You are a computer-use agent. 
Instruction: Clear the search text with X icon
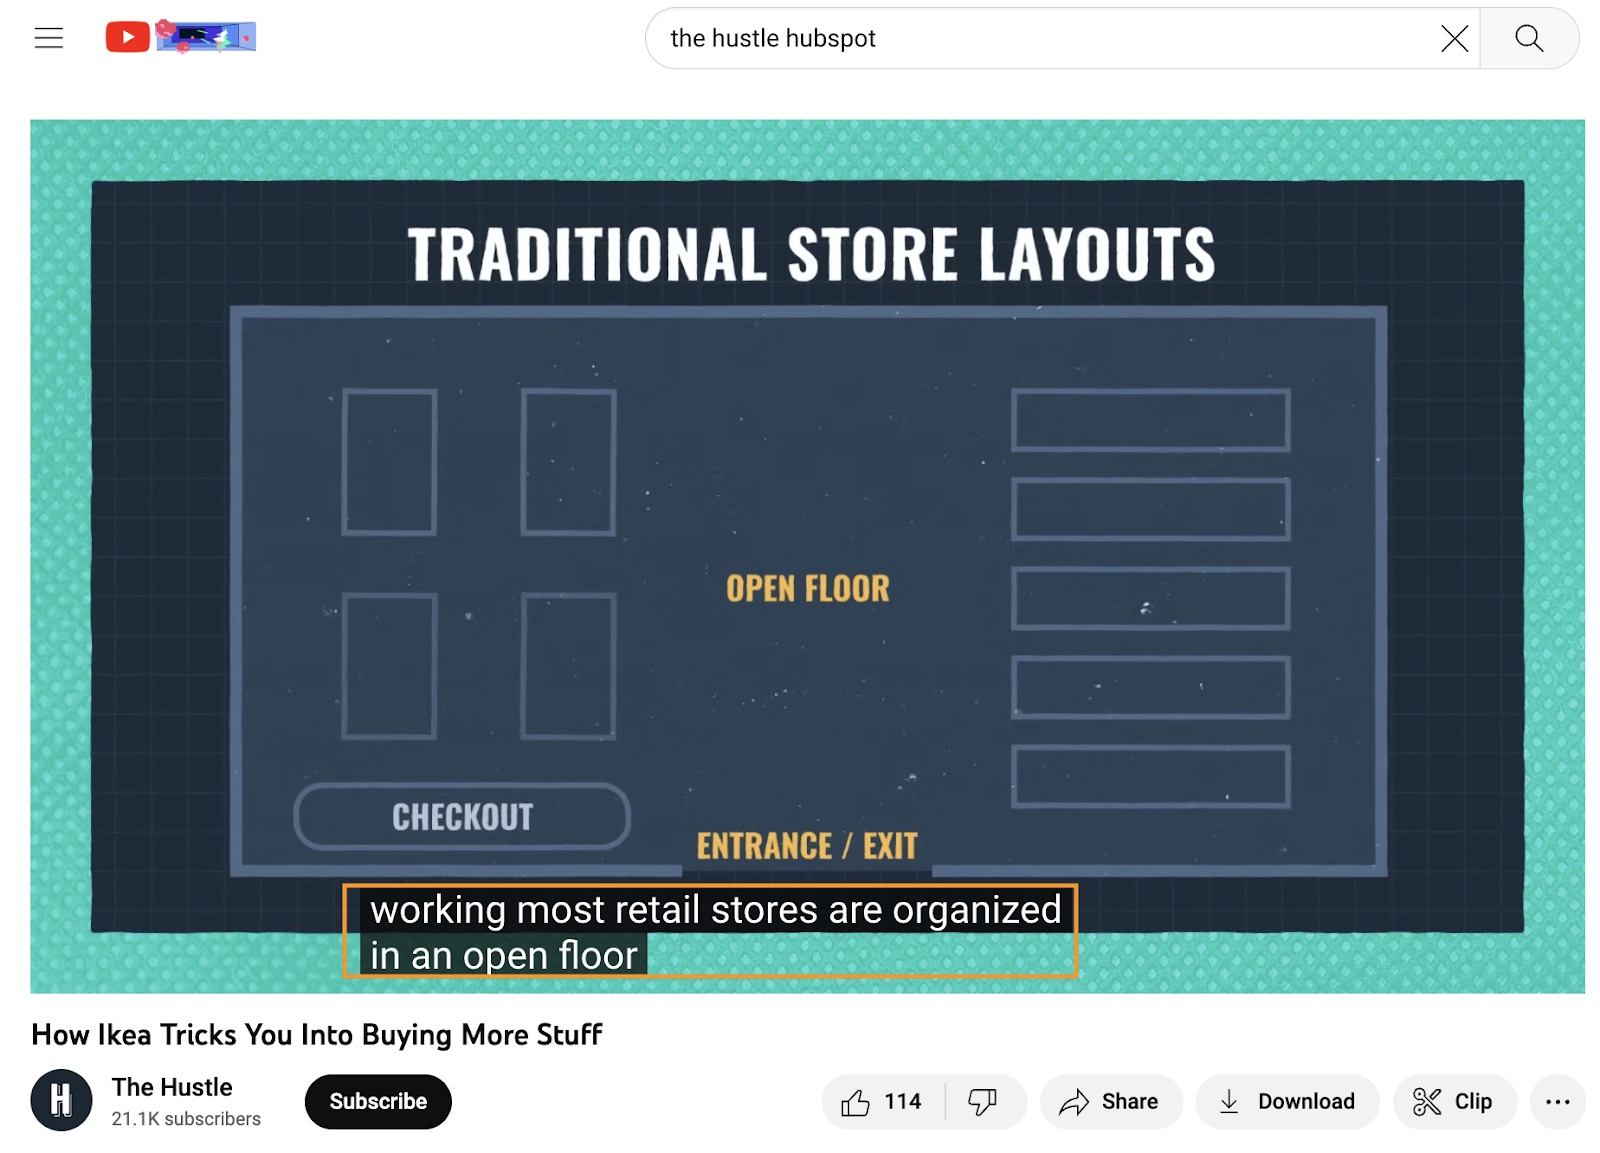coord(1454,38)
